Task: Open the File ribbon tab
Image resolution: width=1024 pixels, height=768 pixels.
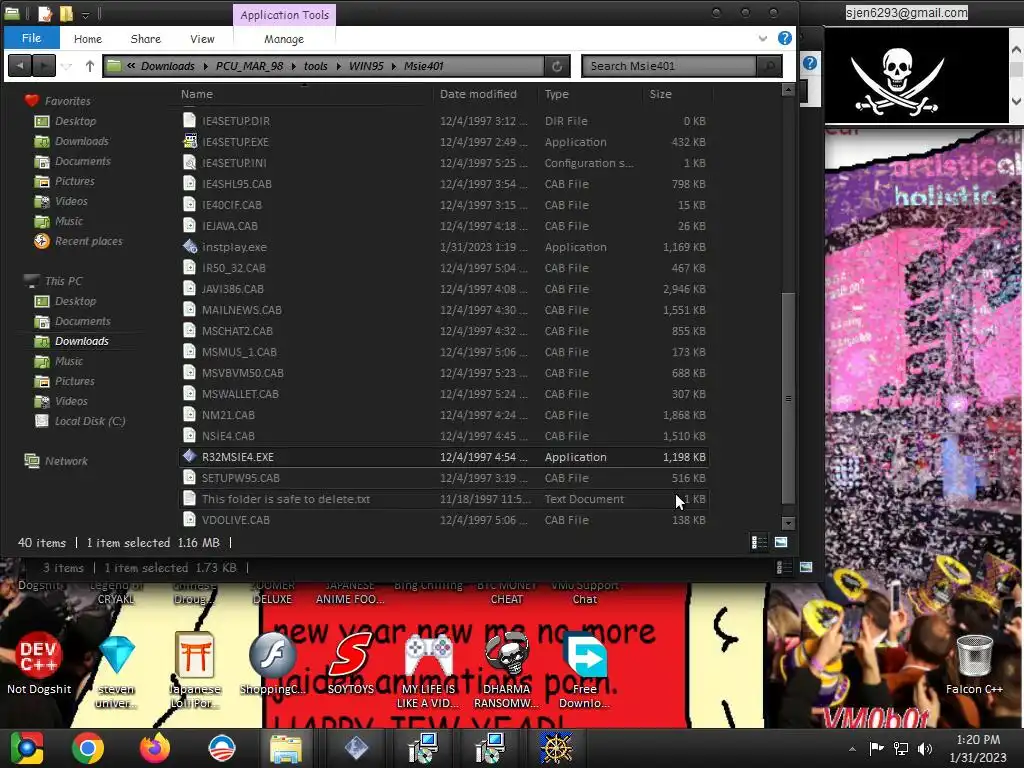Action: [31, 39]
